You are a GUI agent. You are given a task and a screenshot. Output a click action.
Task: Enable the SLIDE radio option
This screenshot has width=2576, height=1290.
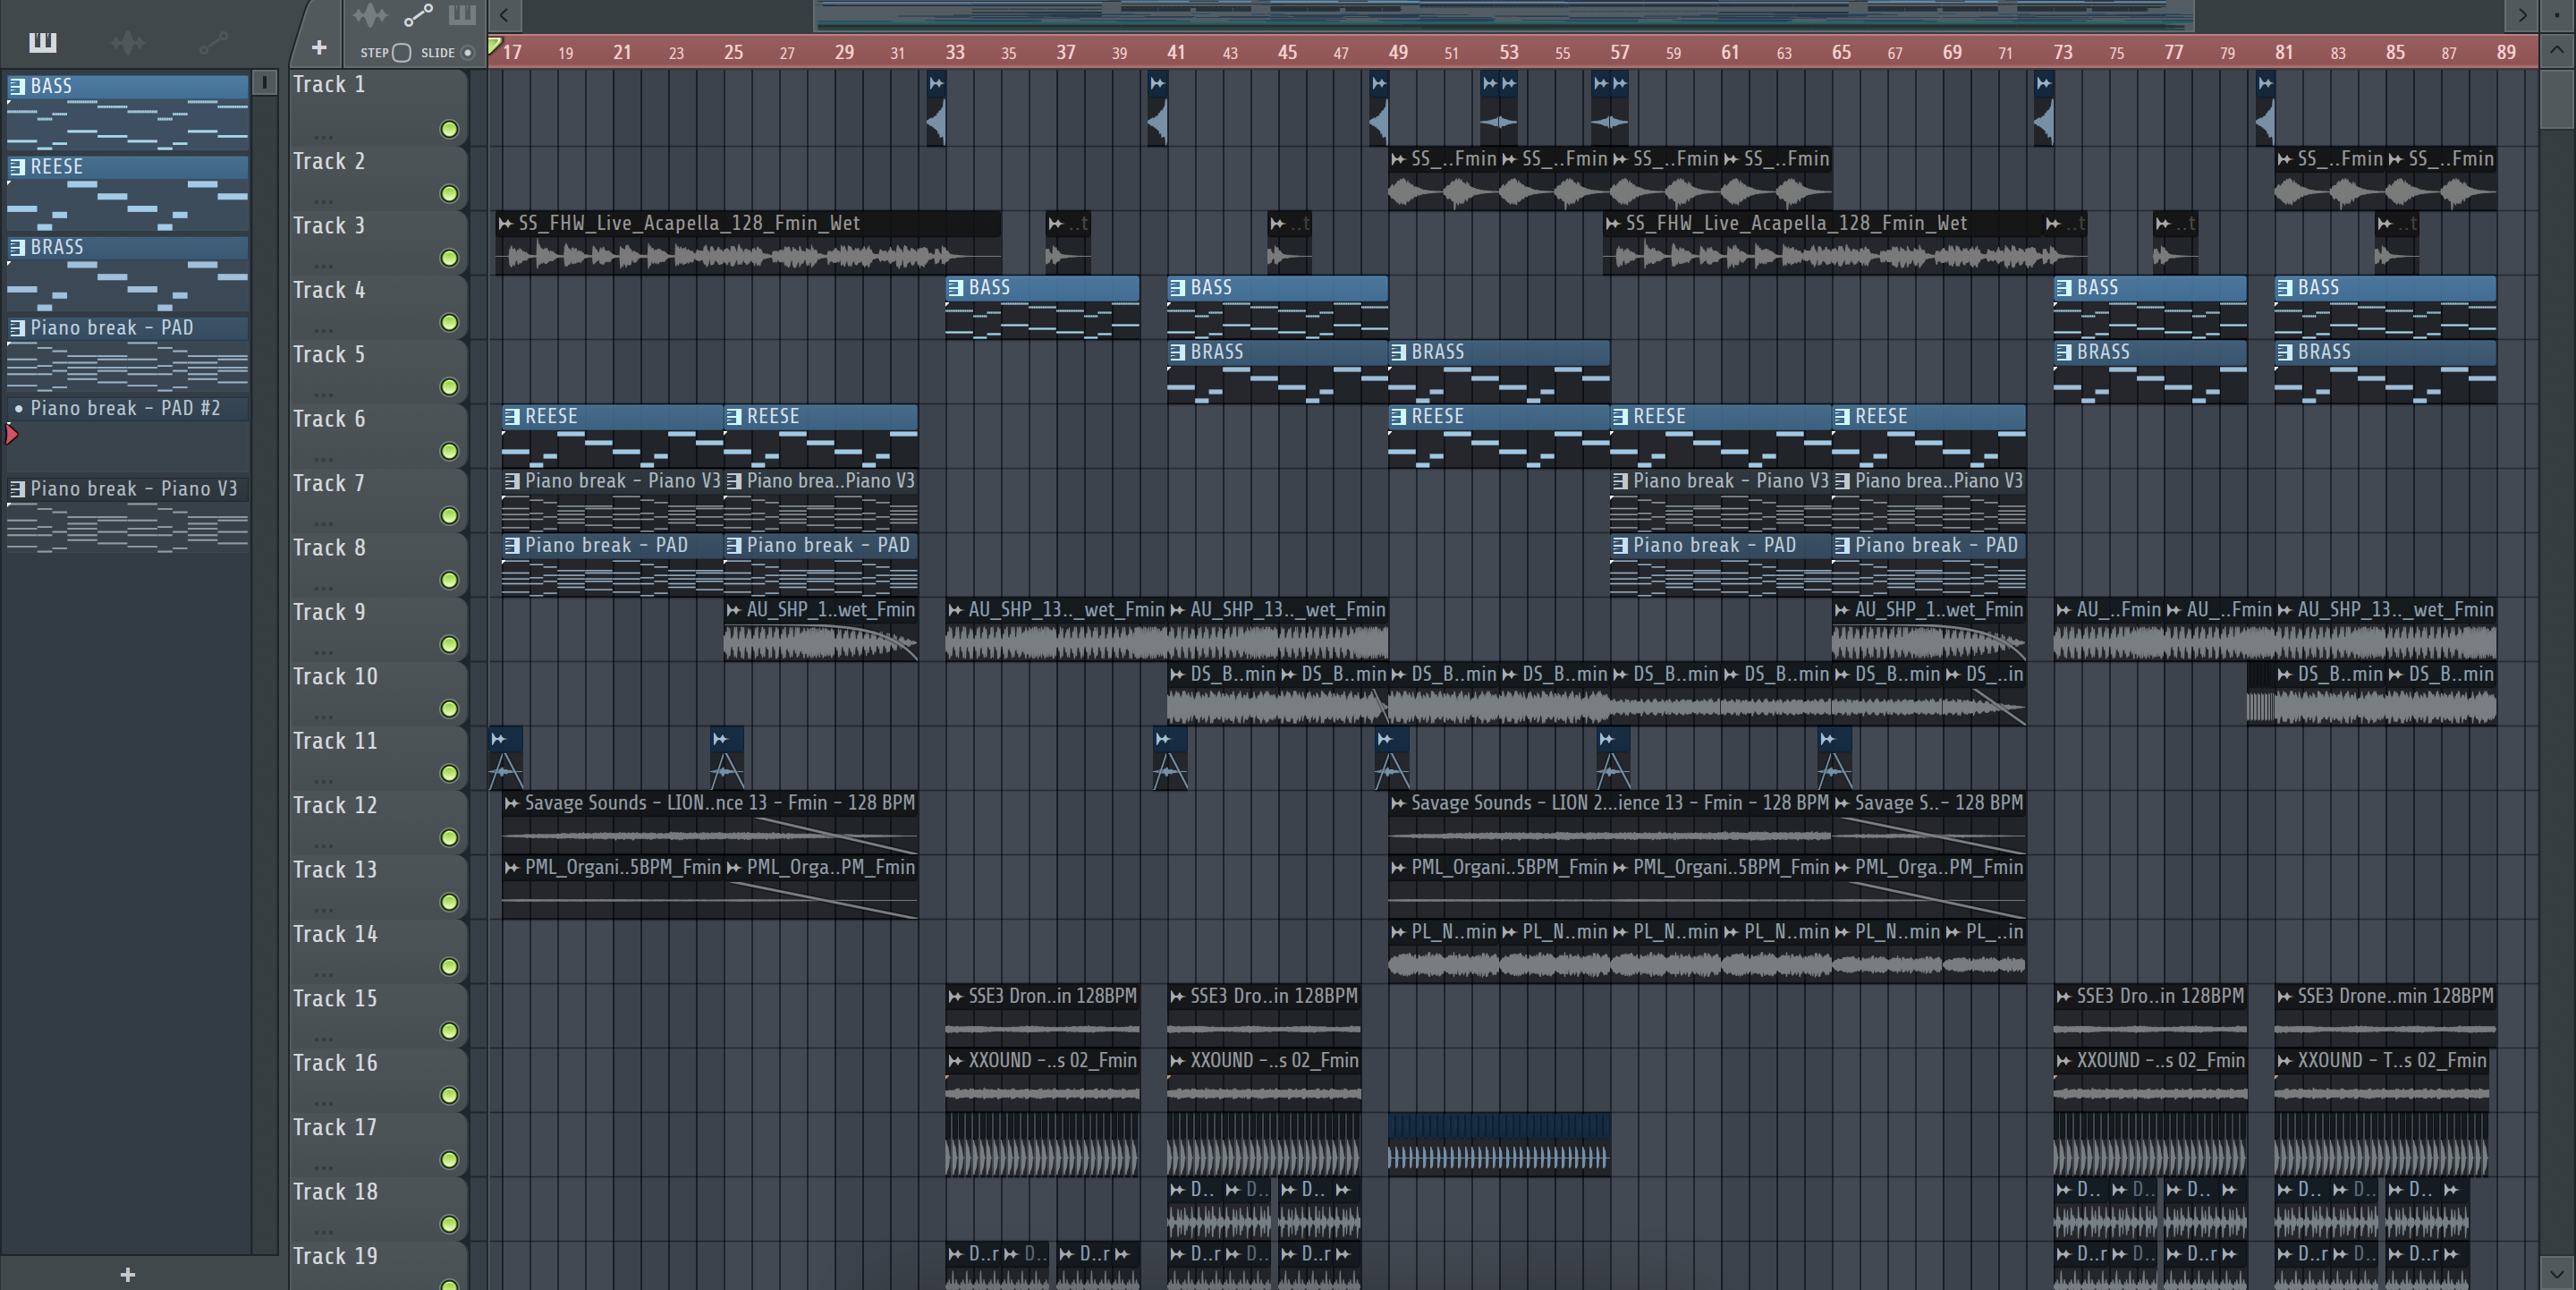tap(467, 53)
